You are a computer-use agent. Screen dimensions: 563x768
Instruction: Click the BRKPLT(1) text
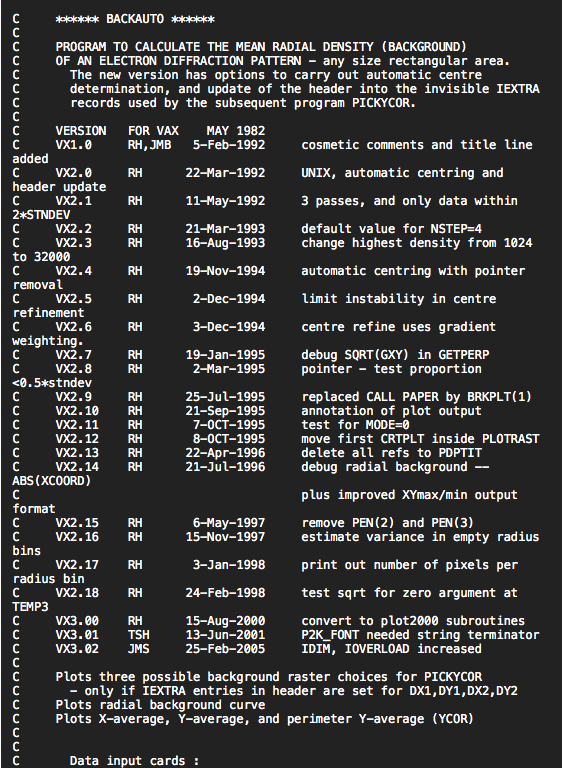pos(498,397)
